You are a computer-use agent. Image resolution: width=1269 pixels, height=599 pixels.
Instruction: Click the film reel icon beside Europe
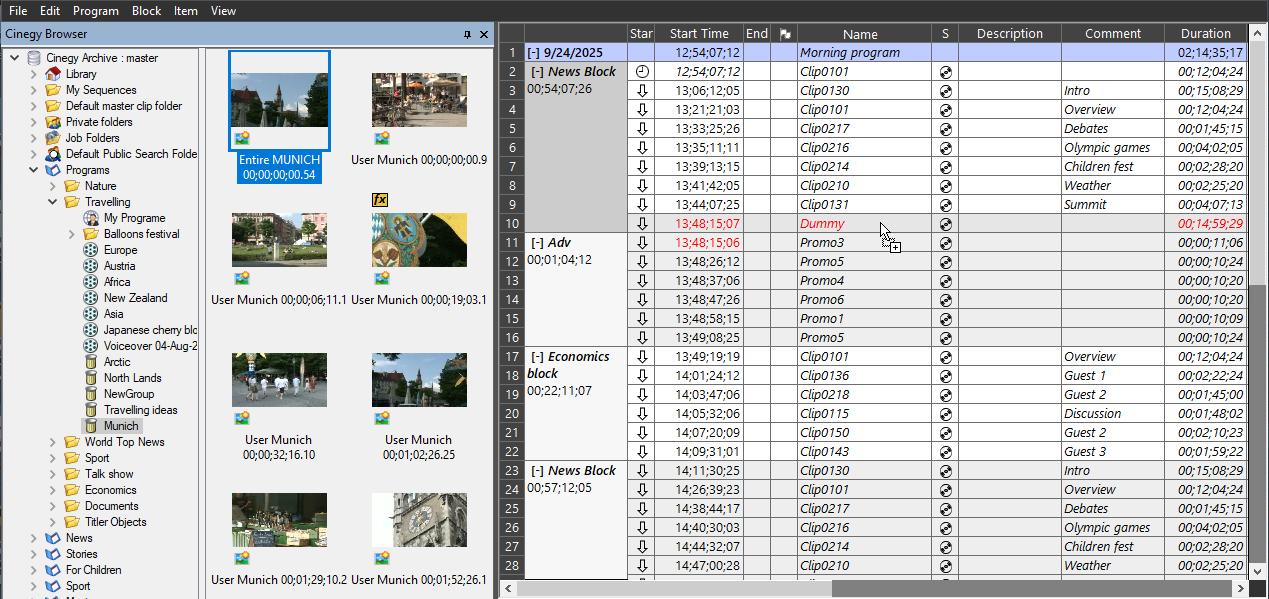coord(91,250)
